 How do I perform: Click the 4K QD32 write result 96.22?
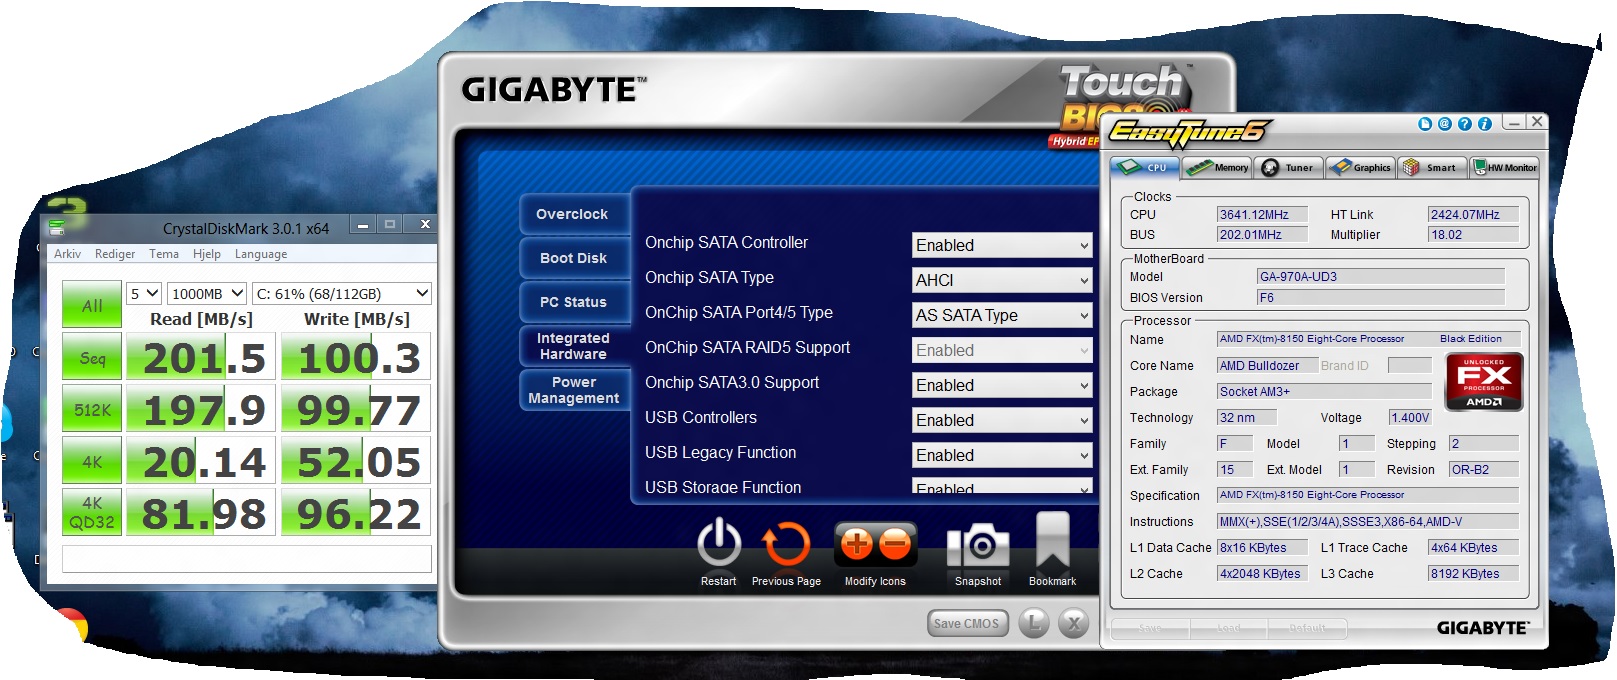(x=356, y=513)
